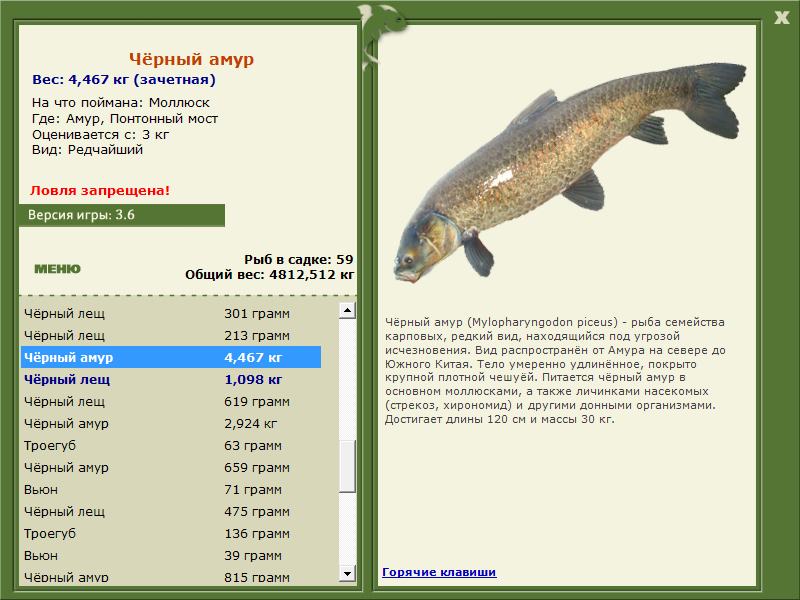This screenshot has width=800, height=600.
Task: Click the Оценивается с: 3 кг line
Action: tap(100, 135)
